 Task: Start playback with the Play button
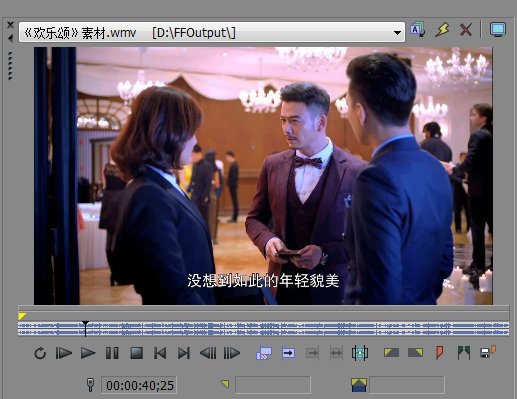88,353
